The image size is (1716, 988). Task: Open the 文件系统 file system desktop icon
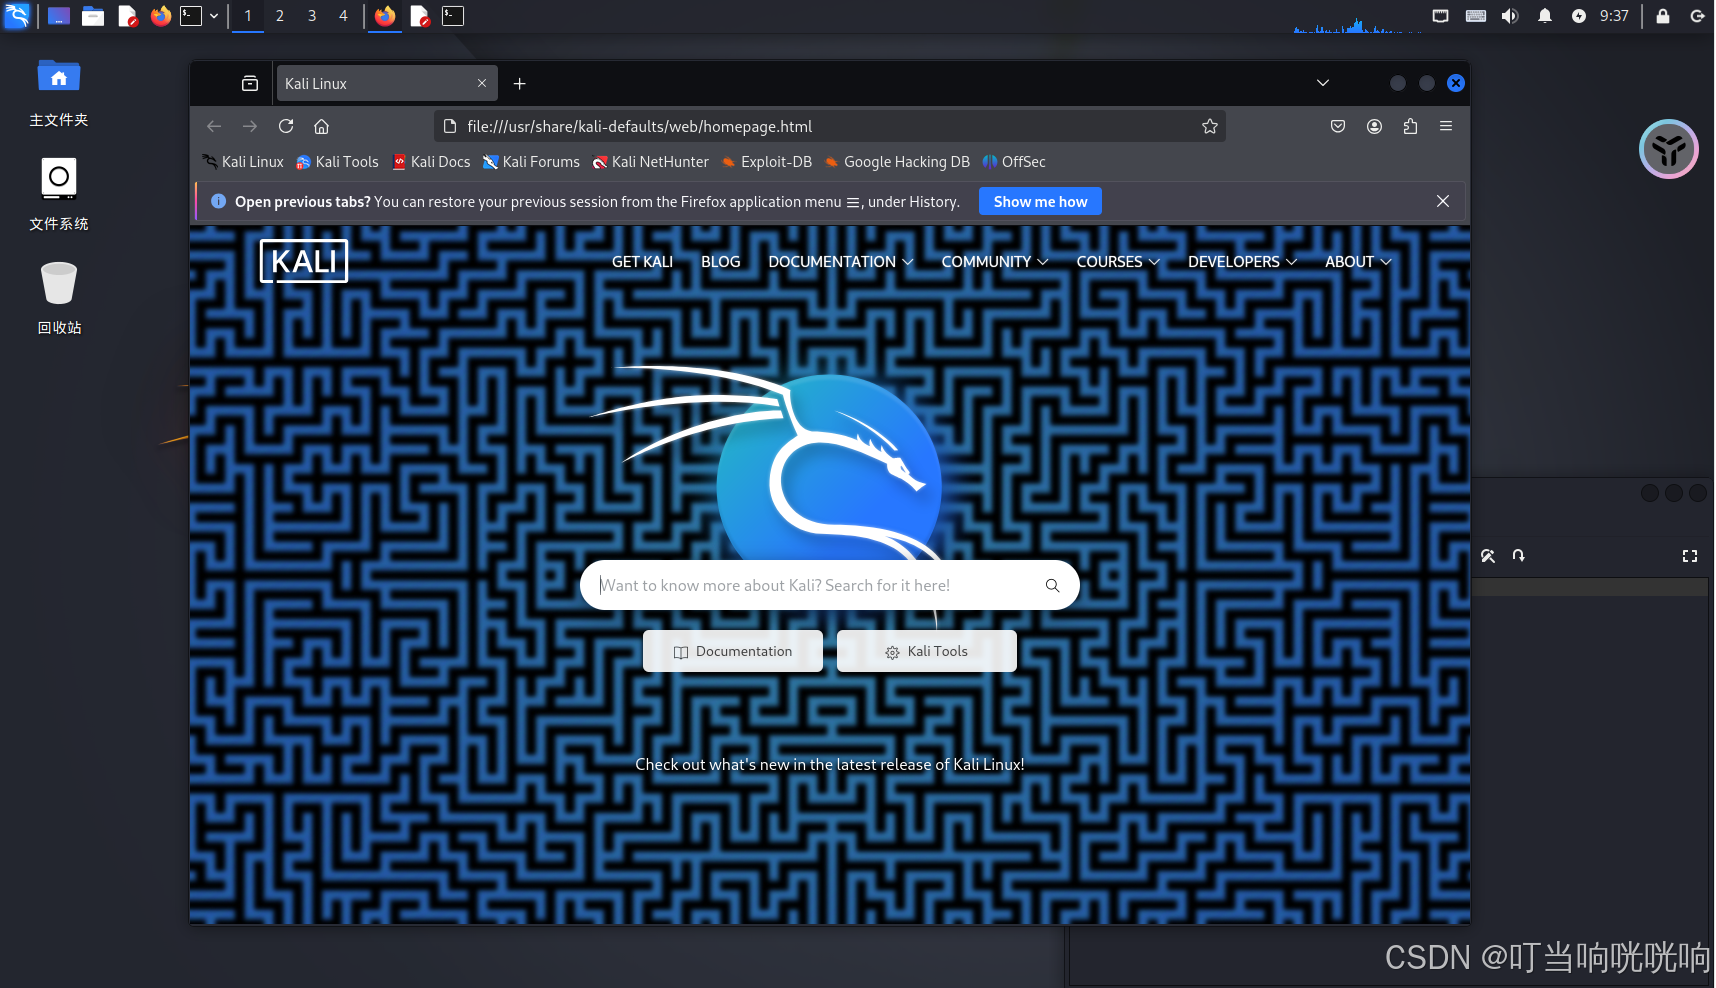59,195
